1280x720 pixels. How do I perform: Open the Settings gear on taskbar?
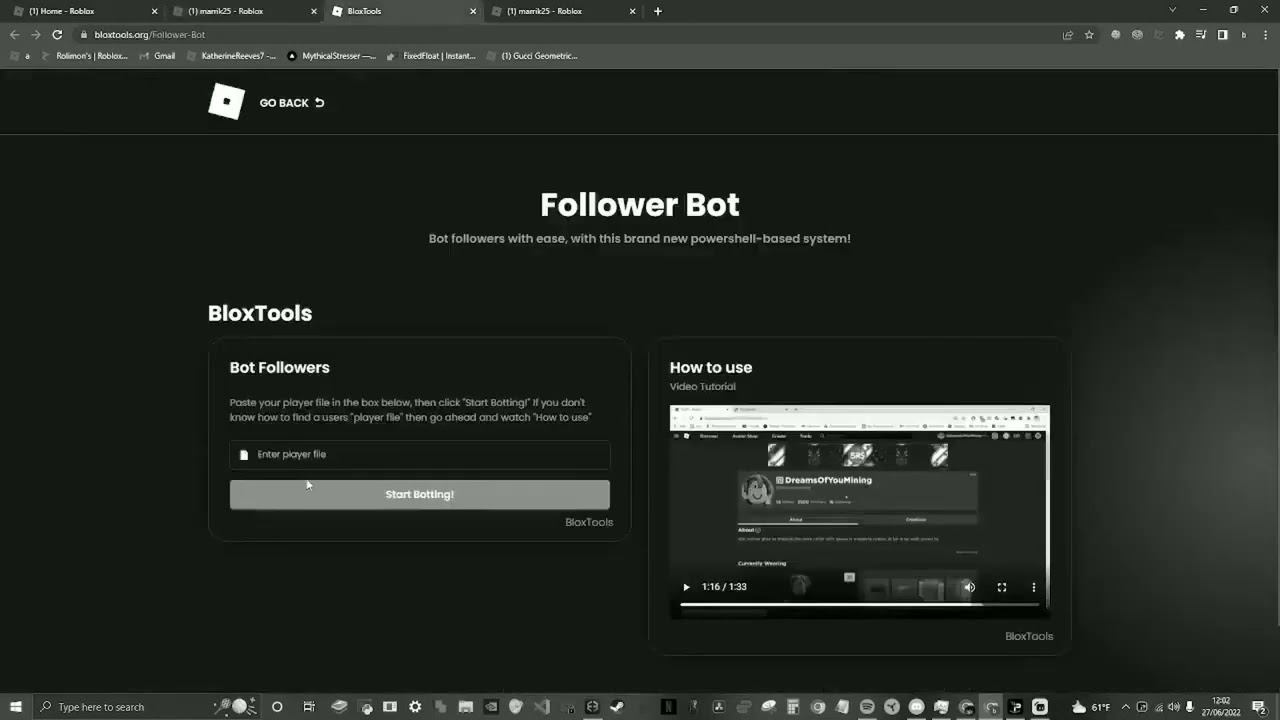coord(415,707)
